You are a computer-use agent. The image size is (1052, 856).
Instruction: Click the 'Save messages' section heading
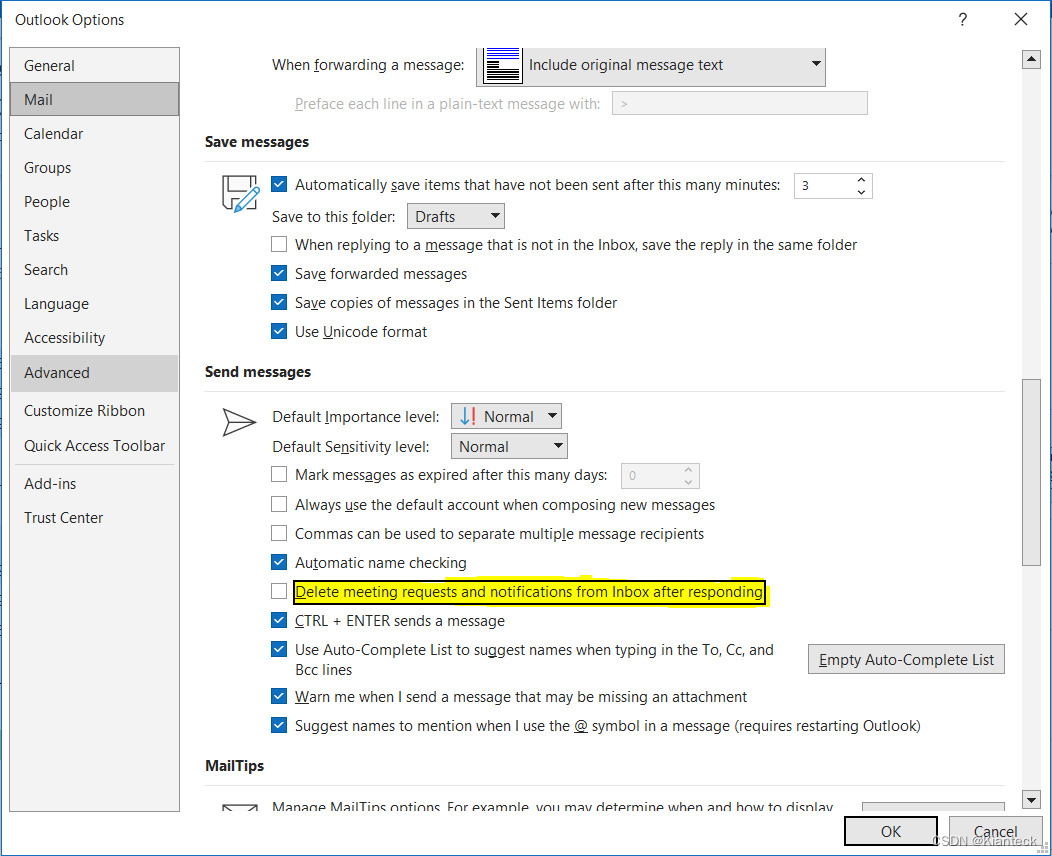pyautogui.click(x=257, y=142)
